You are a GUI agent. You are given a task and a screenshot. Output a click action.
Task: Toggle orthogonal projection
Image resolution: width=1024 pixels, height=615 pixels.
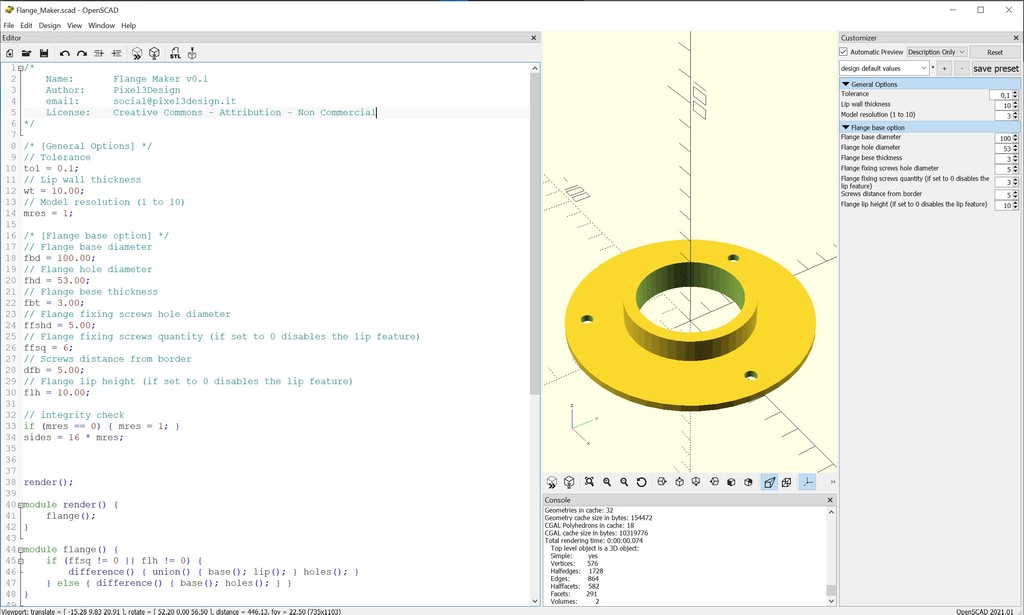pyautogui.click(x=786, y=482)
